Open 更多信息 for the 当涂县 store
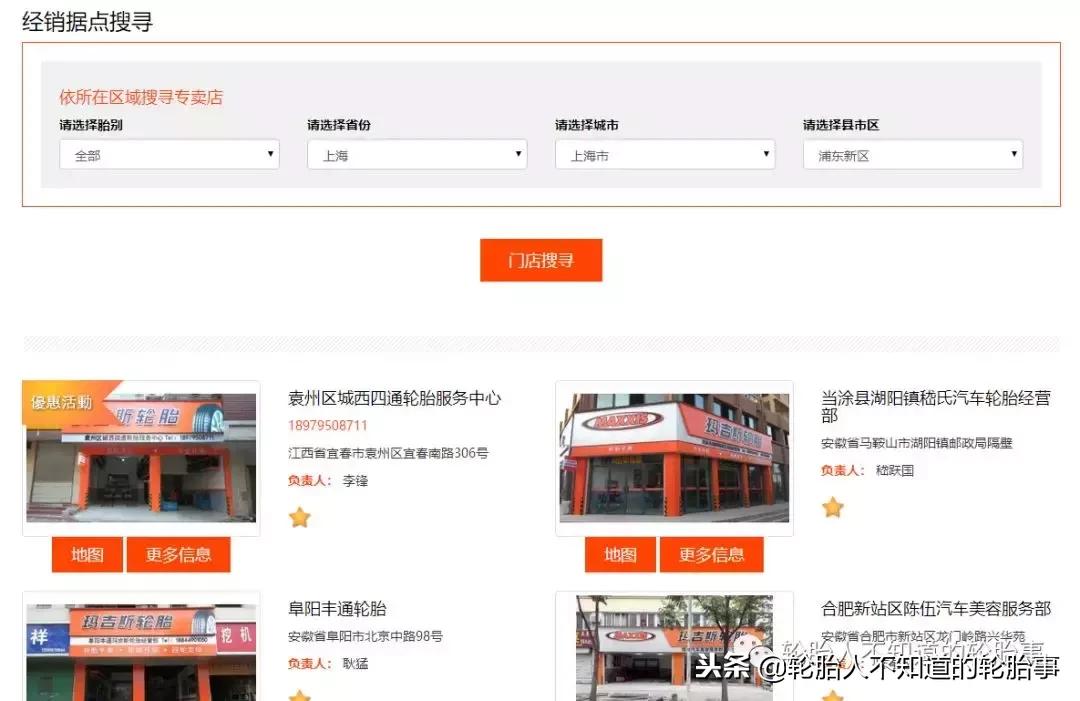Viewport: 1080px width, 701px height. click(x=712, y=554)
